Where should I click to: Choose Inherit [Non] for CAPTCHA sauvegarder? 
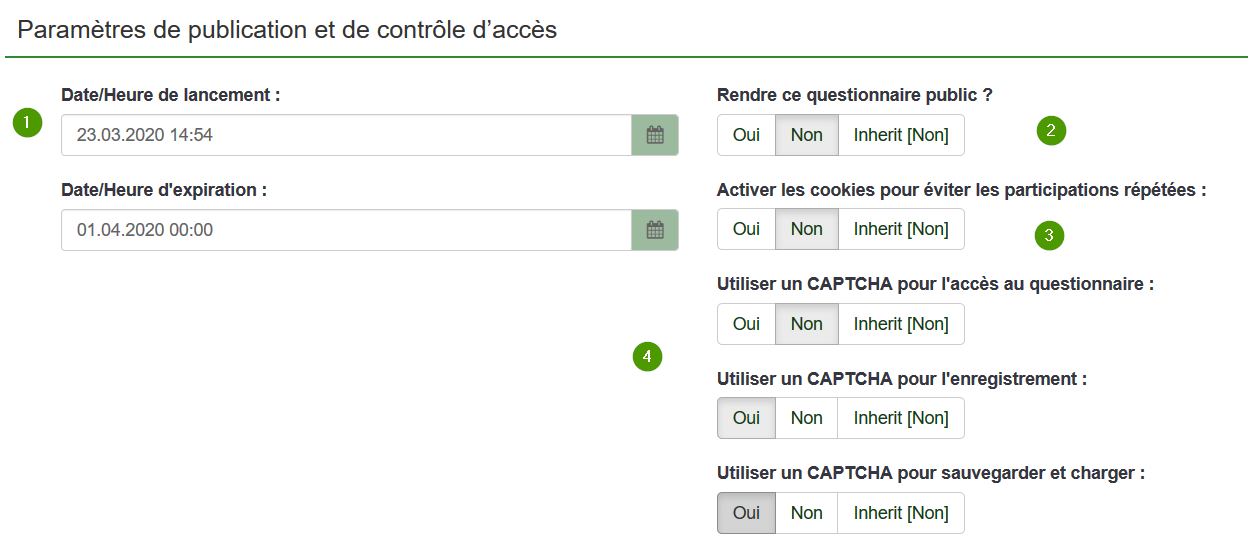click(901, 513)
